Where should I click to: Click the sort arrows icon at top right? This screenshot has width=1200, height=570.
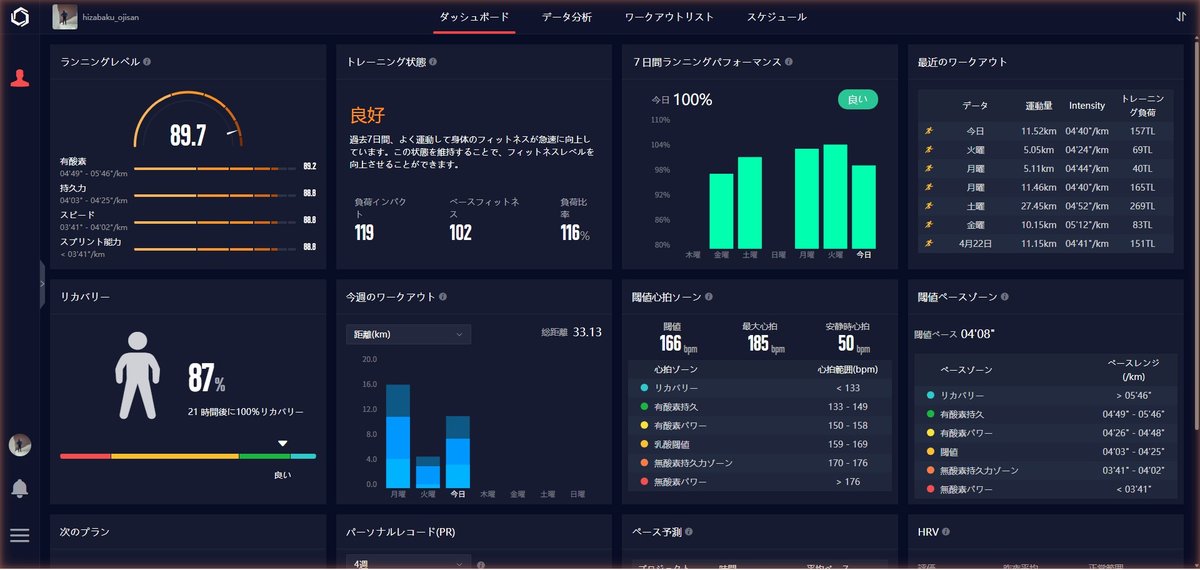pos(1181,17)
